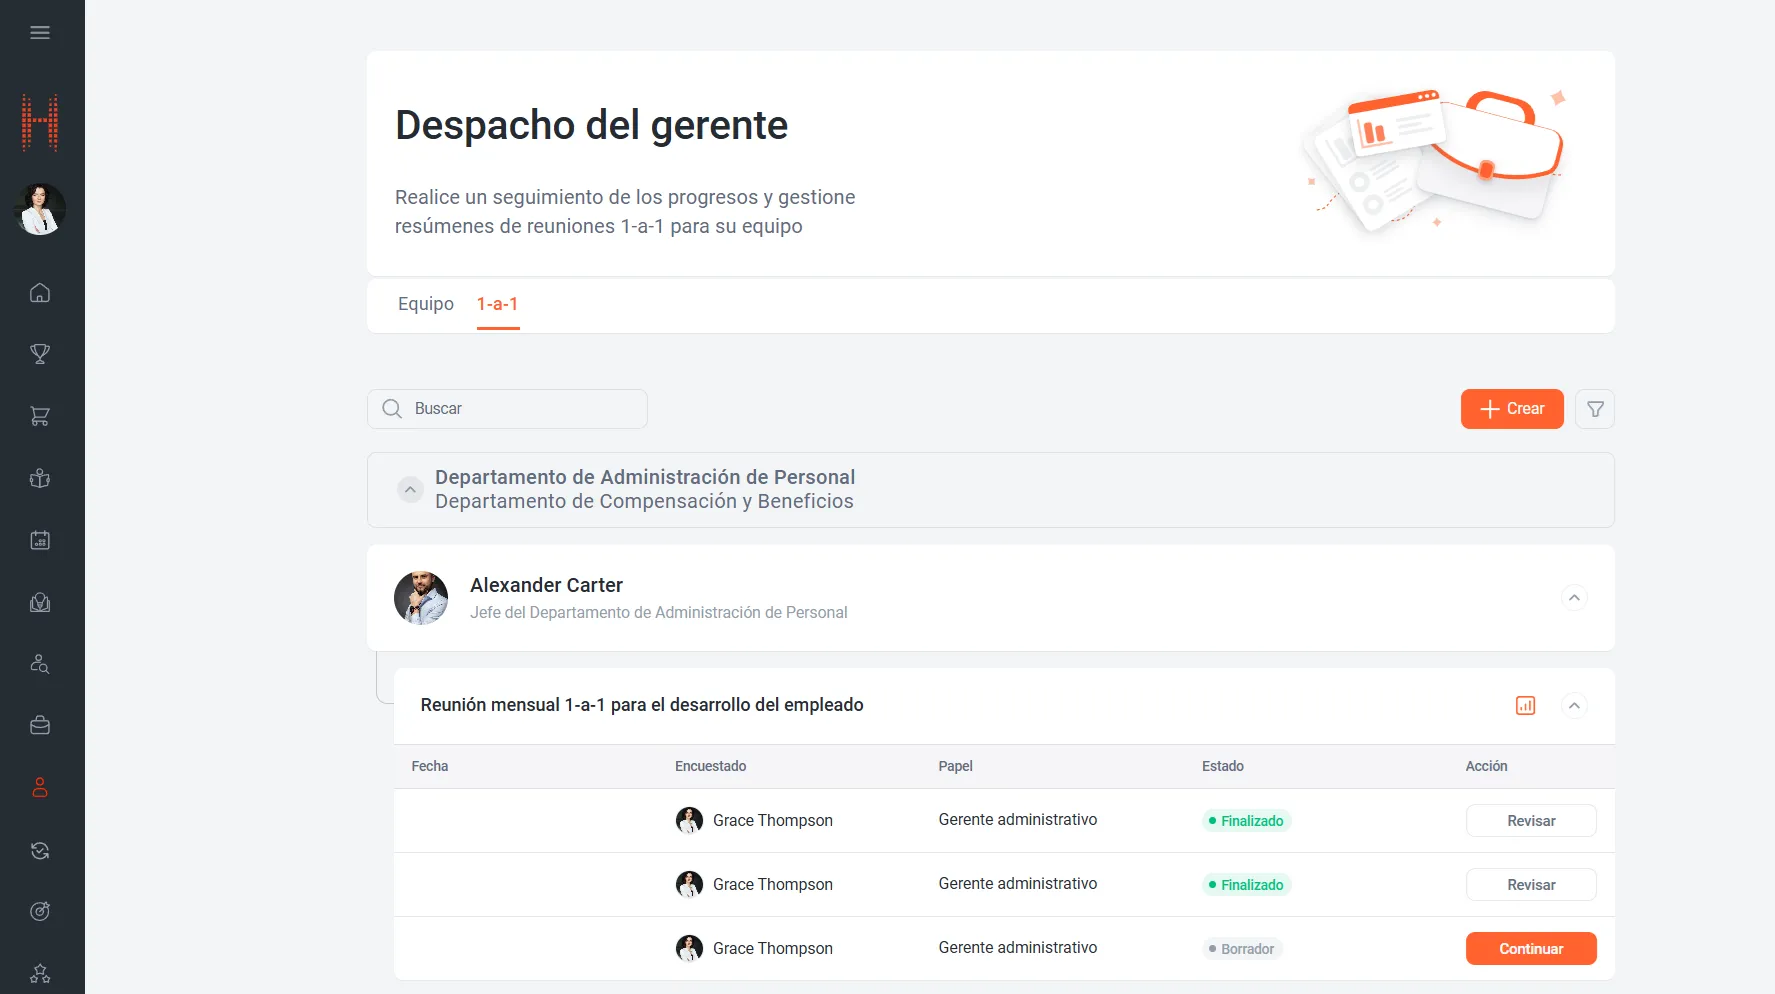Collapse the Reunión mensual 1-a-1 table
This screenshot has height=994, width=1775.
pyautogui.click(x=1574, y=706)
